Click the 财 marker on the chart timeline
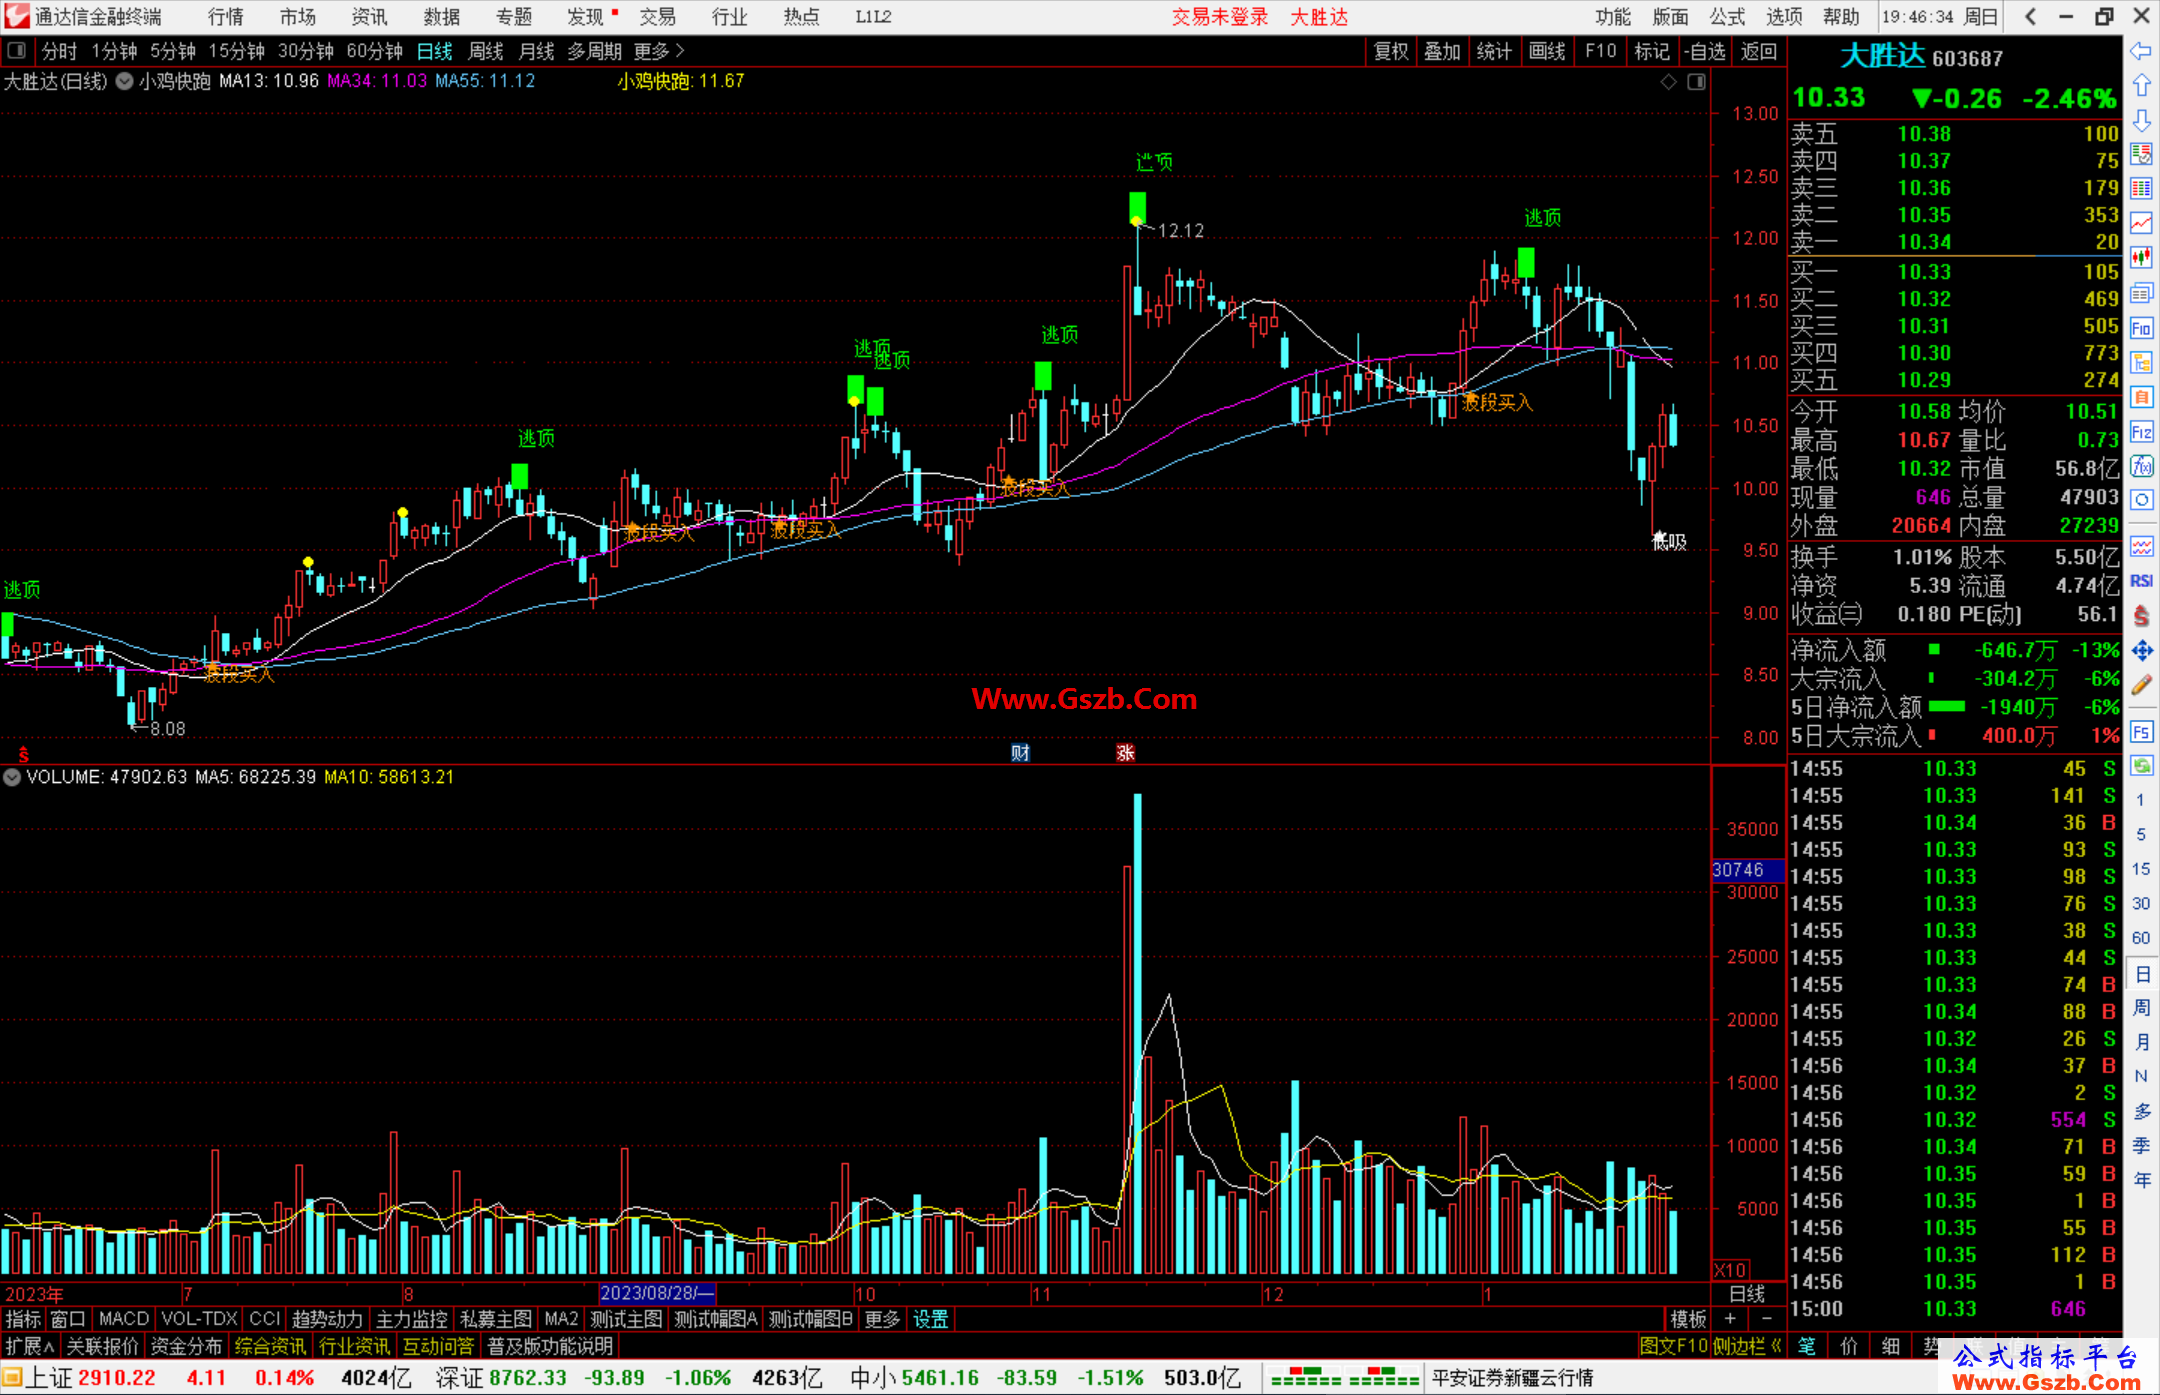Viewport: 2160px width, 1395px height. click(x=1020, y=753)
